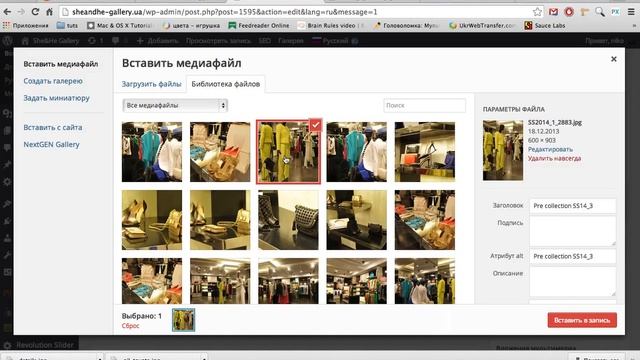Screen dimensions: 640x360
Task: Click the Поиск search field
Action: tap(424, 105)
